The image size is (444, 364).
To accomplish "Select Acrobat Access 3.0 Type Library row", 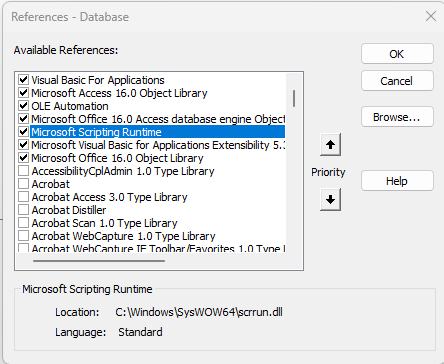I will click(x=109, y=197).
